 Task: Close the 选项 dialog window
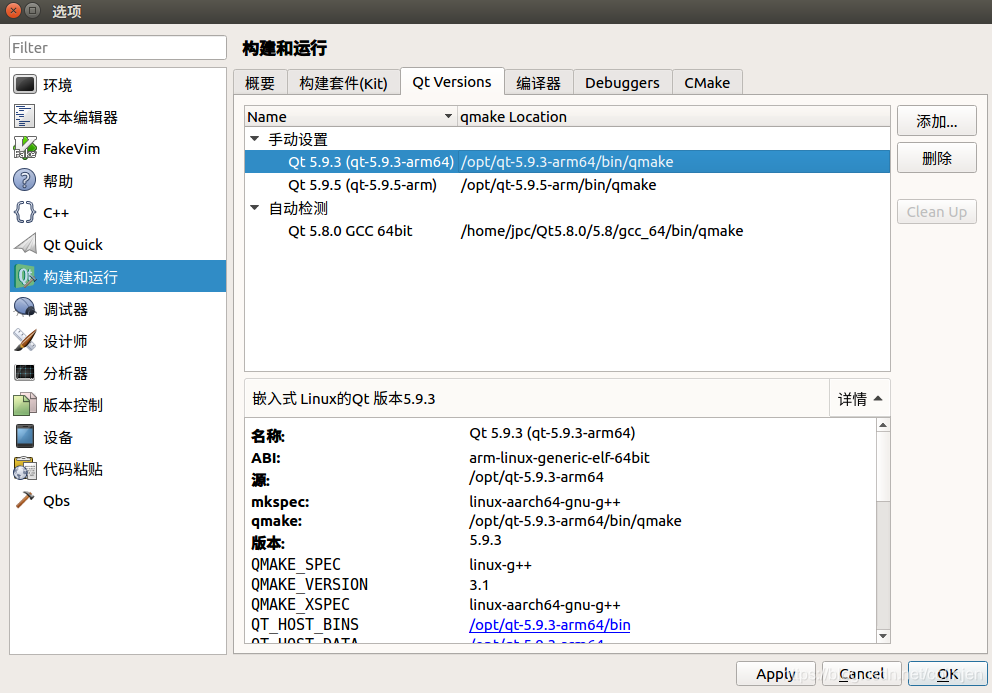coord(13,11)
